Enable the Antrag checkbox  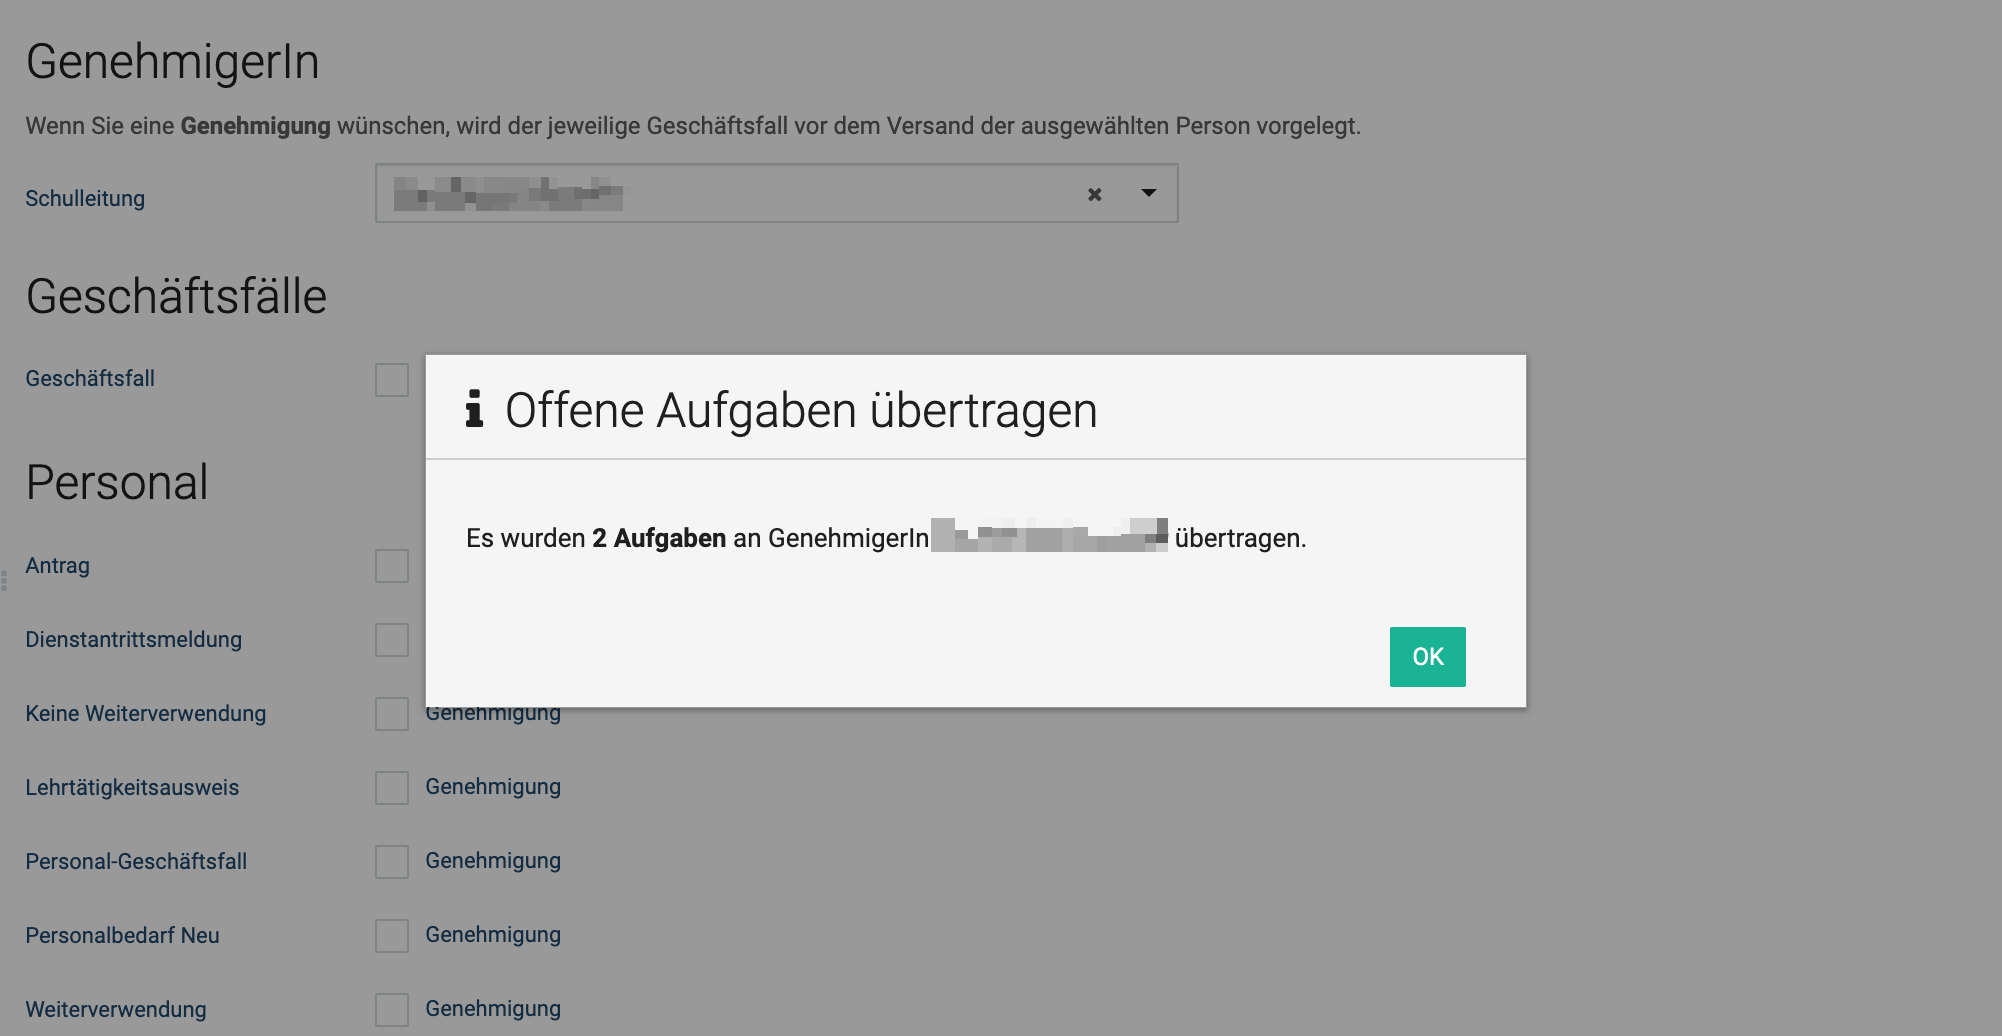tap(392, 566)
